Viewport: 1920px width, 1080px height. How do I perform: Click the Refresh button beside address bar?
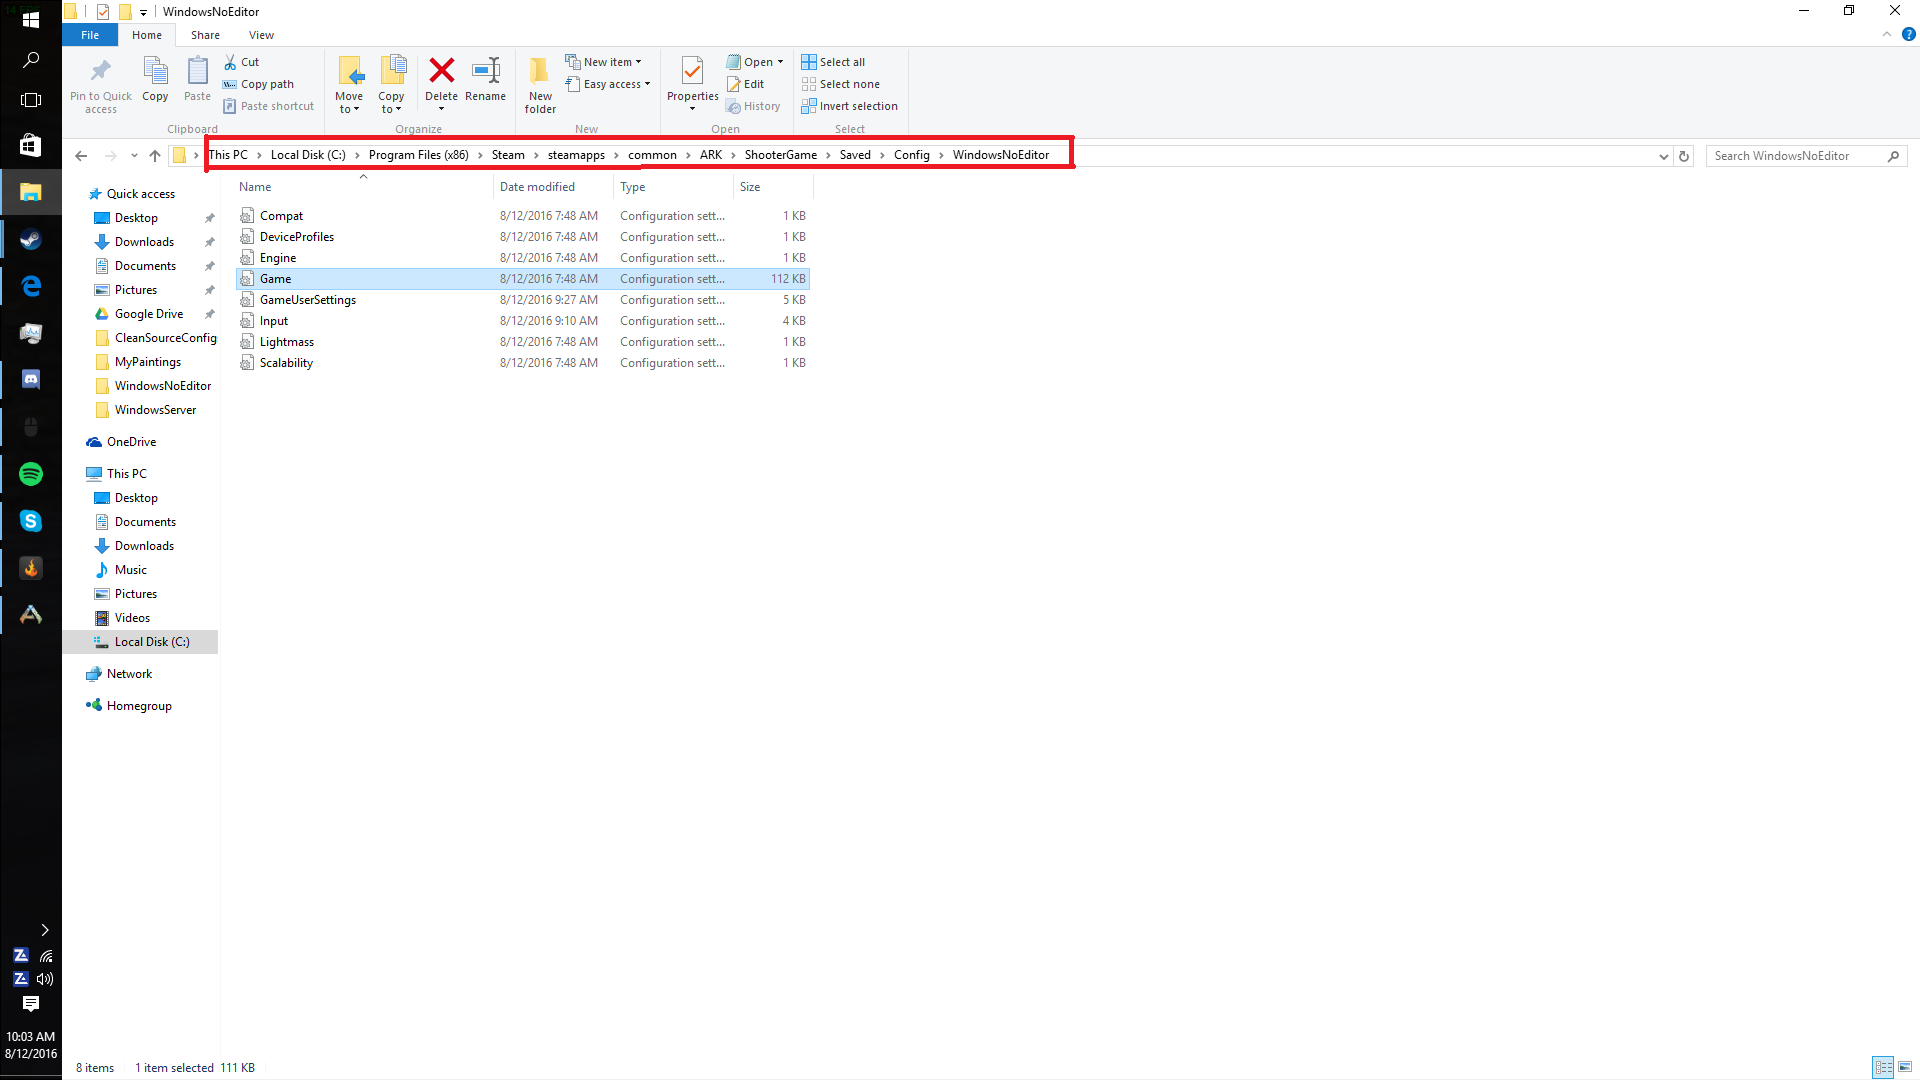[1684, 156]
